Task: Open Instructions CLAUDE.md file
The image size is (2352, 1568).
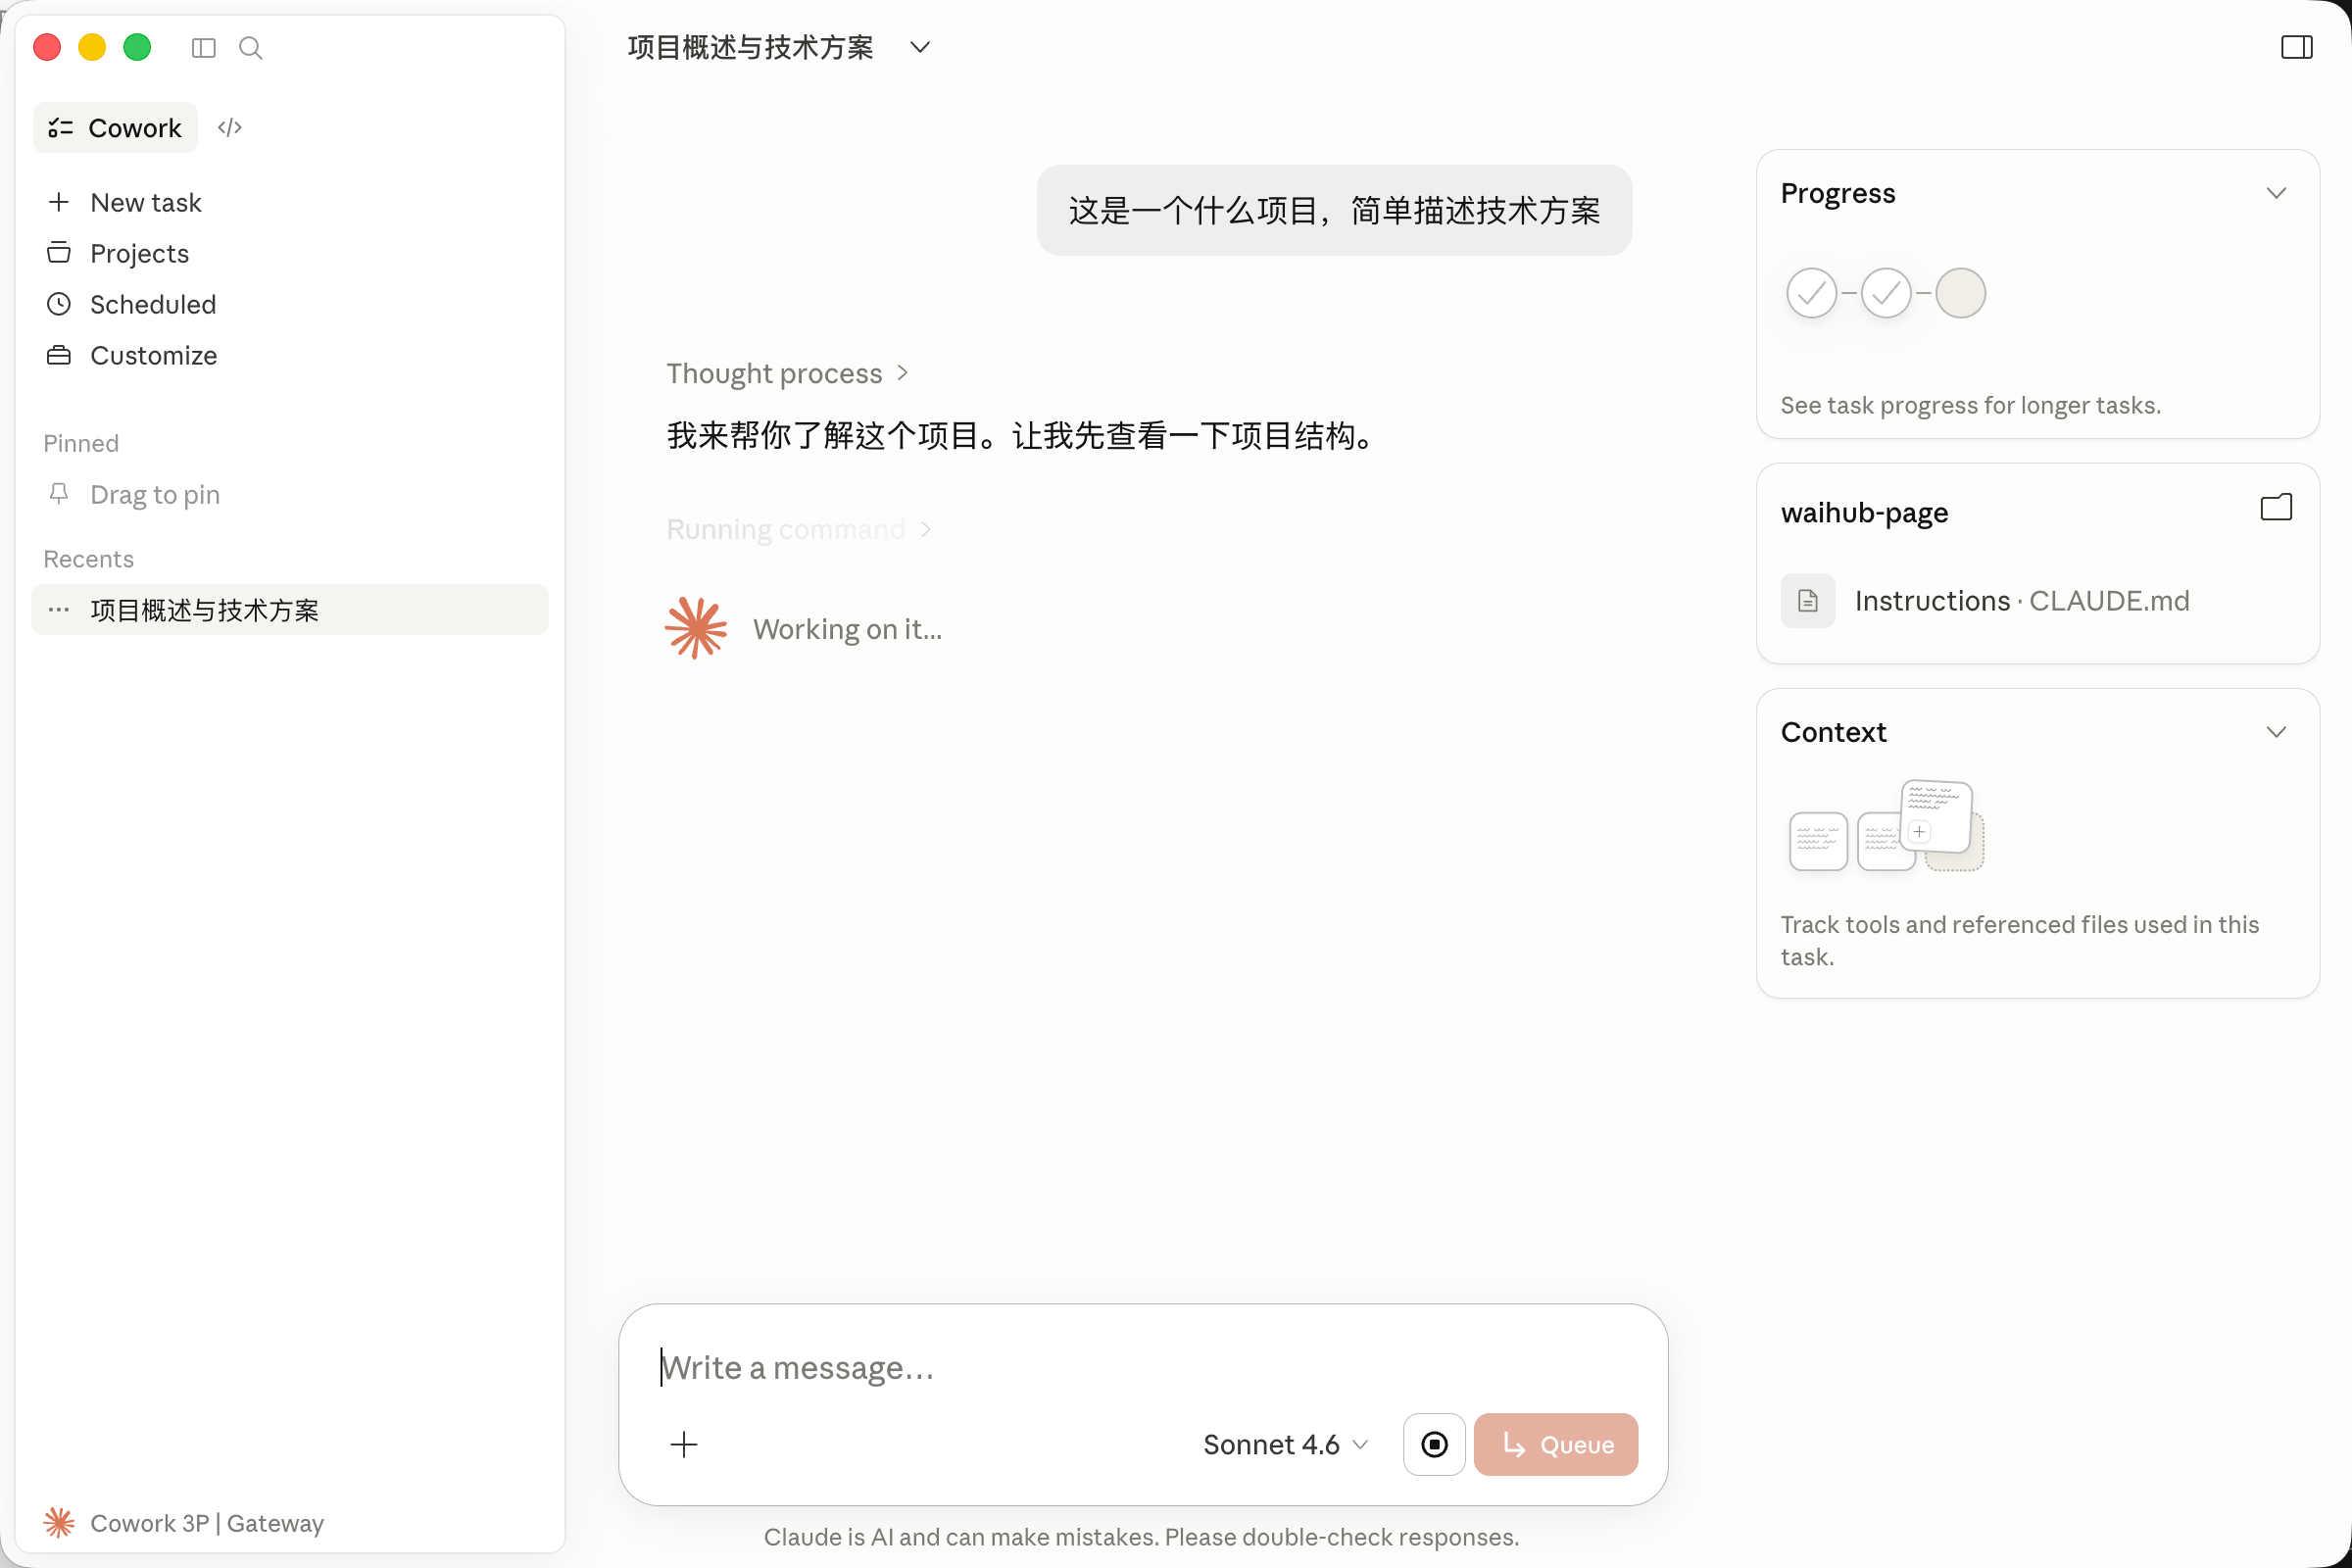Action: 2037,601
